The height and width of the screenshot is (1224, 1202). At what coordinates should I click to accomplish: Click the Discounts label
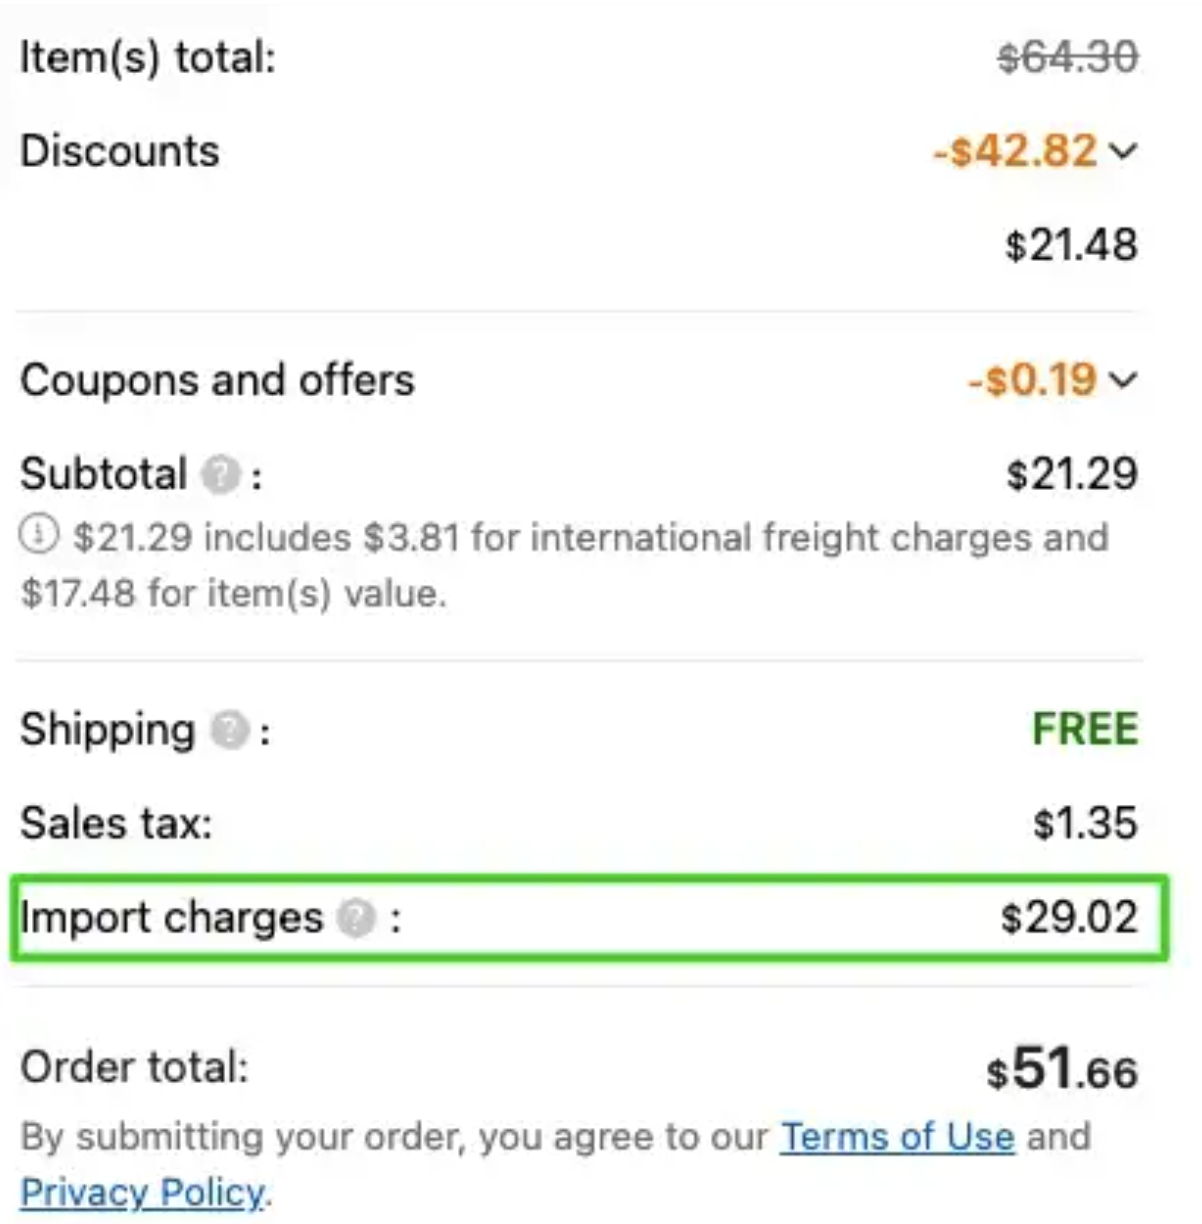tap(120, 151)
